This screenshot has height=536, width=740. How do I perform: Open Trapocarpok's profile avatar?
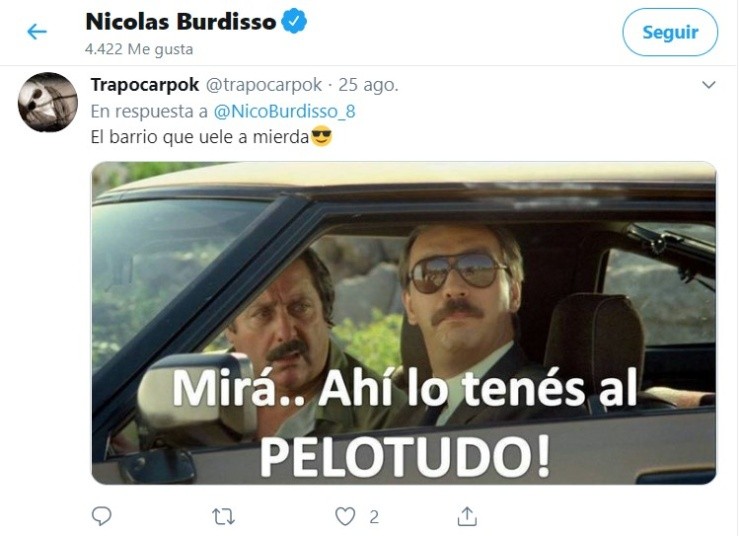point(48,102)
